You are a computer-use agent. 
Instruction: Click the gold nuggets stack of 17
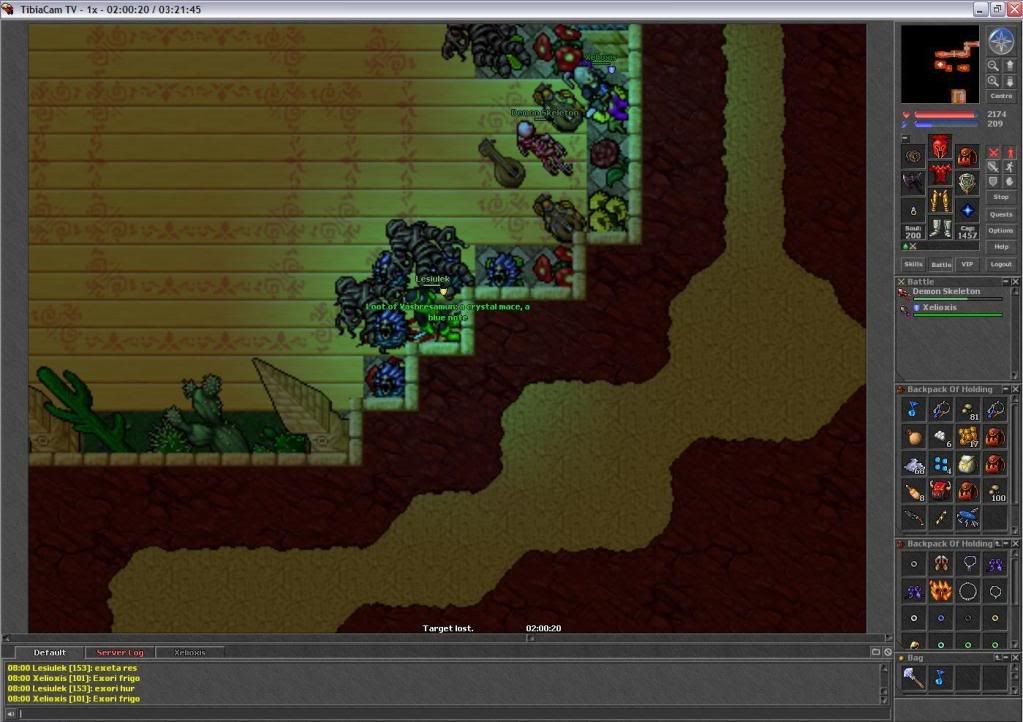click(968, 436)
